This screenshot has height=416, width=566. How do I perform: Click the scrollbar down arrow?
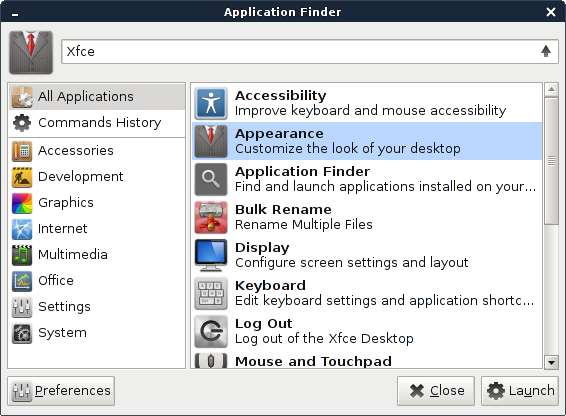point(551,362)
